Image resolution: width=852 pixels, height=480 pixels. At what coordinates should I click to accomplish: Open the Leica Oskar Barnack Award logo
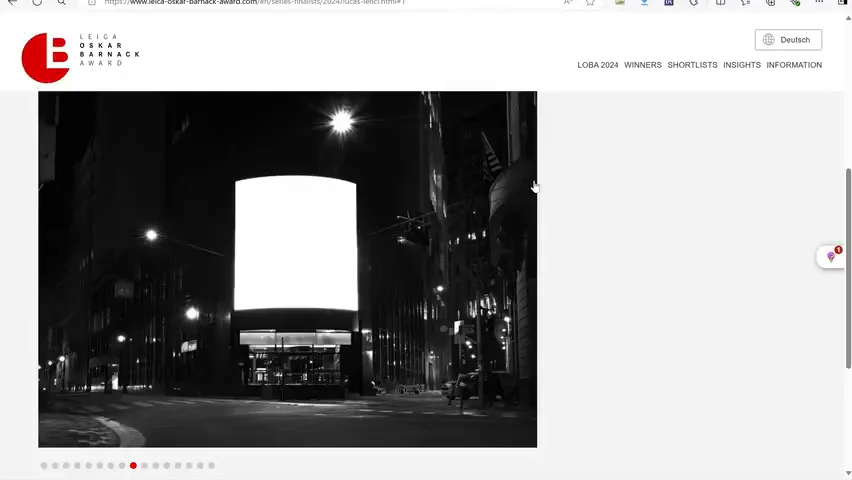coord(80,58)
